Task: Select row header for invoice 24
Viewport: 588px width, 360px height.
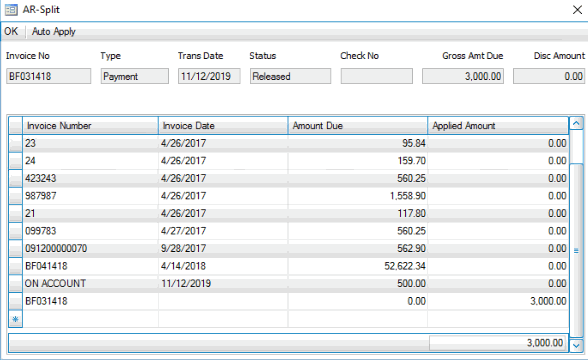Action: coord(15,161)
